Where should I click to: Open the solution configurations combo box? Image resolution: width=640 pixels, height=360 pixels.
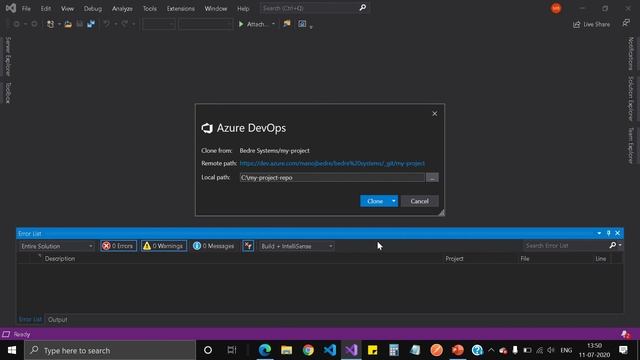(x=159, y=24)
